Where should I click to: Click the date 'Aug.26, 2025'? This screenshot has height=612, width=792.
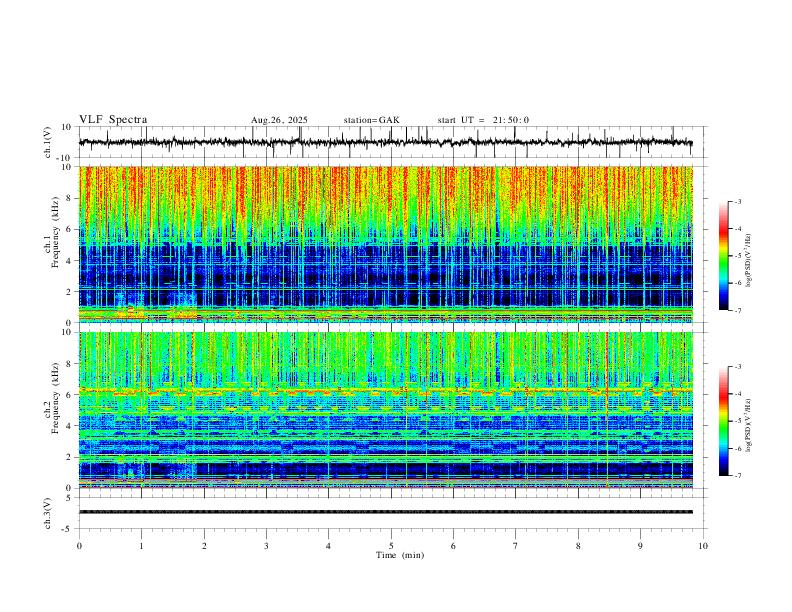point(279,120)
